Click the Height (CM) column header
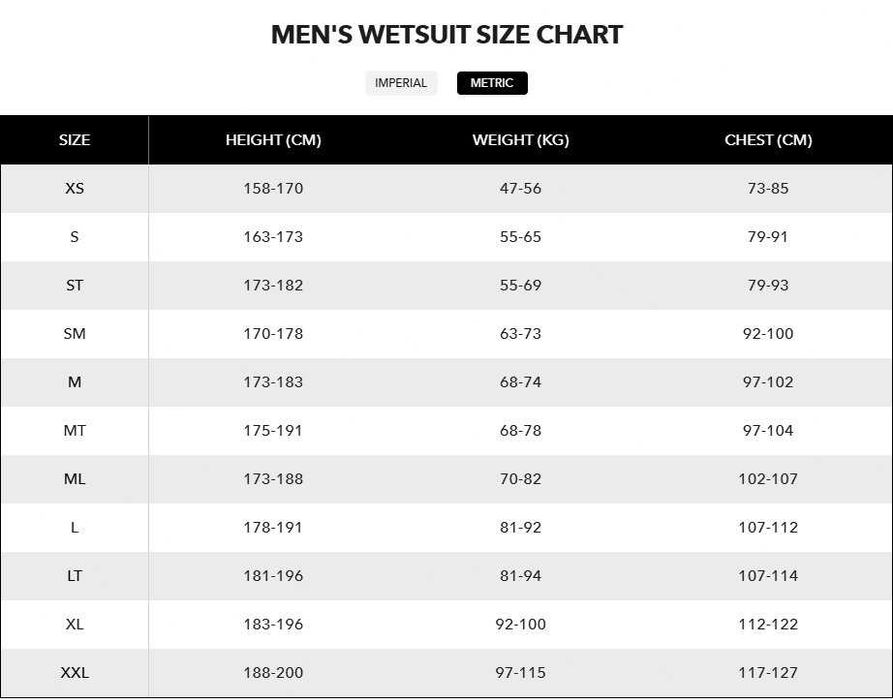Screen dimensions: 893x699 pos(273,140)
